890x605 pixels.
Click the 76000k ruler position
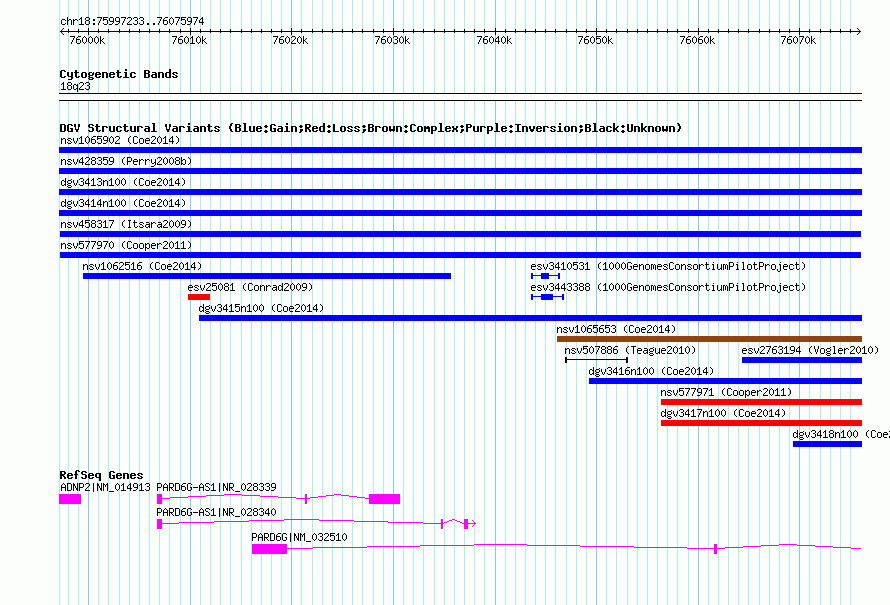pos(87,40)
